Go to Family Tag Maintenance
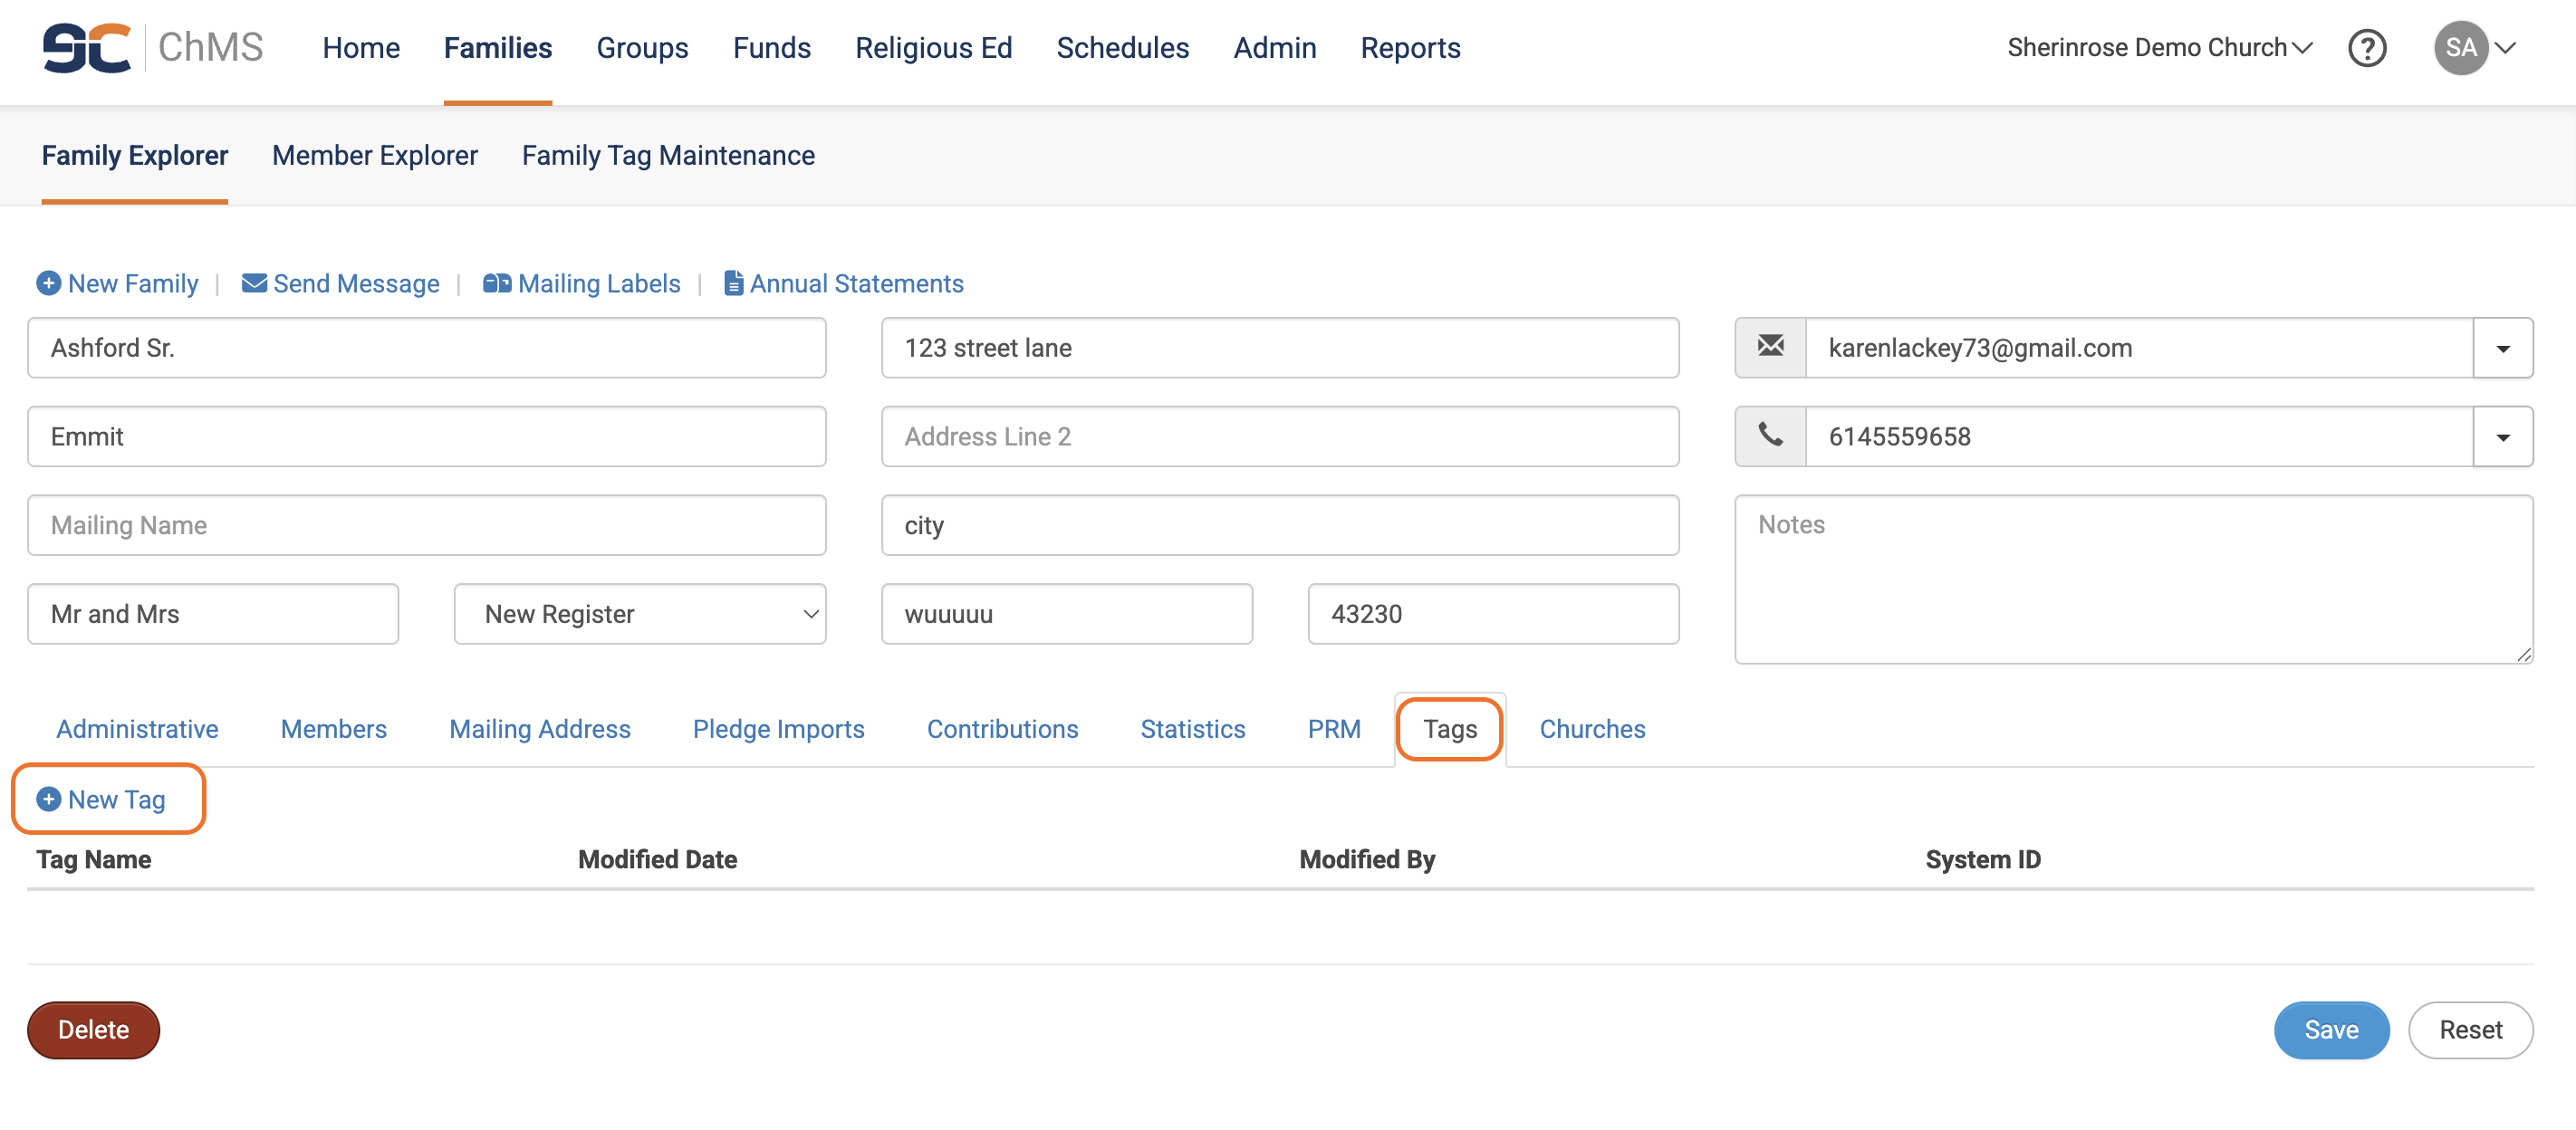The image size is (2576, 1130). 668,155
